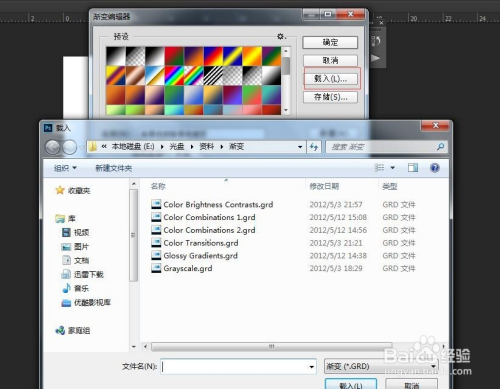Screen dimensions: 500x389
Task: Click 载入(L)... button in gradient editor
Action: pos(331,79)
